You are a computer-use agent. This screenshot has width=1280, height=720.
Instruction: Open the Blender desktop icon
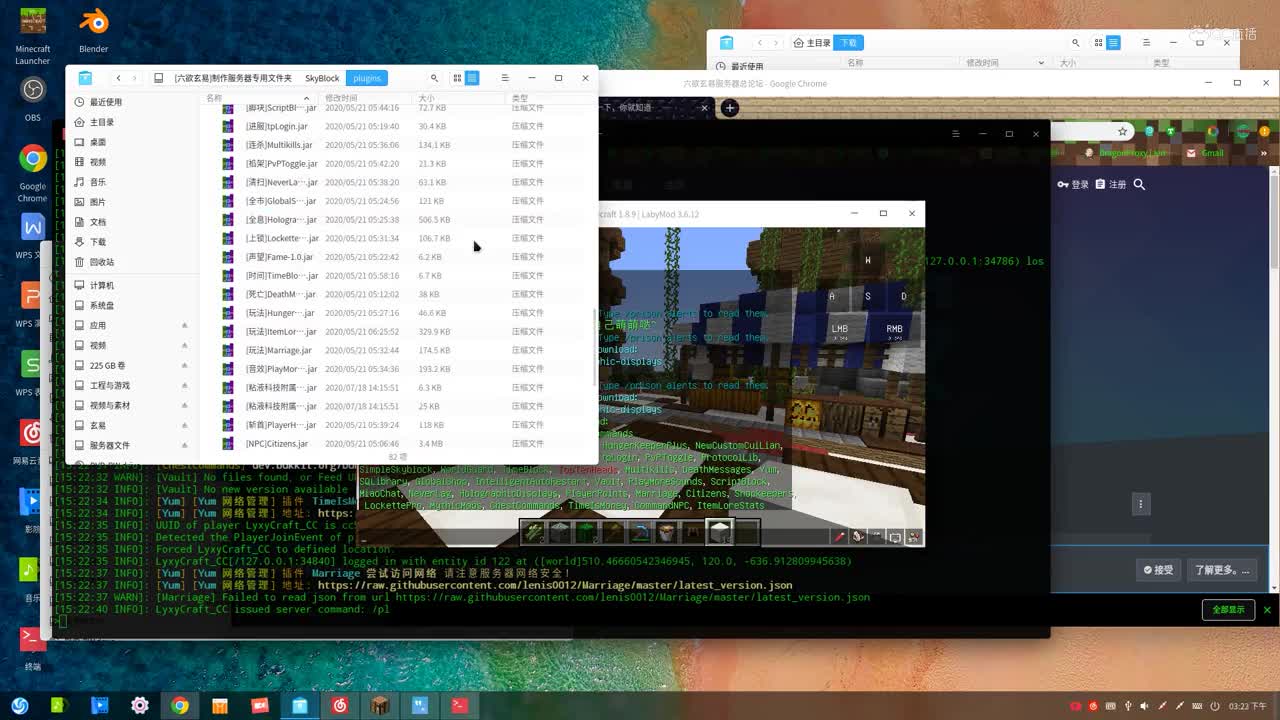(94, 30)
